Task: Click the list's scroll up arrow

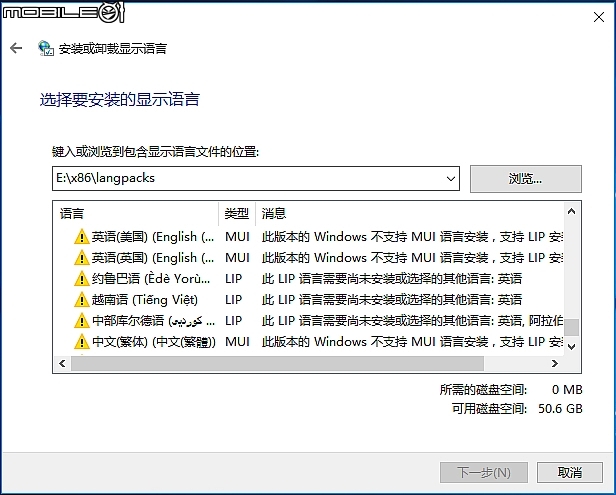Action: [x=572, y=212]
